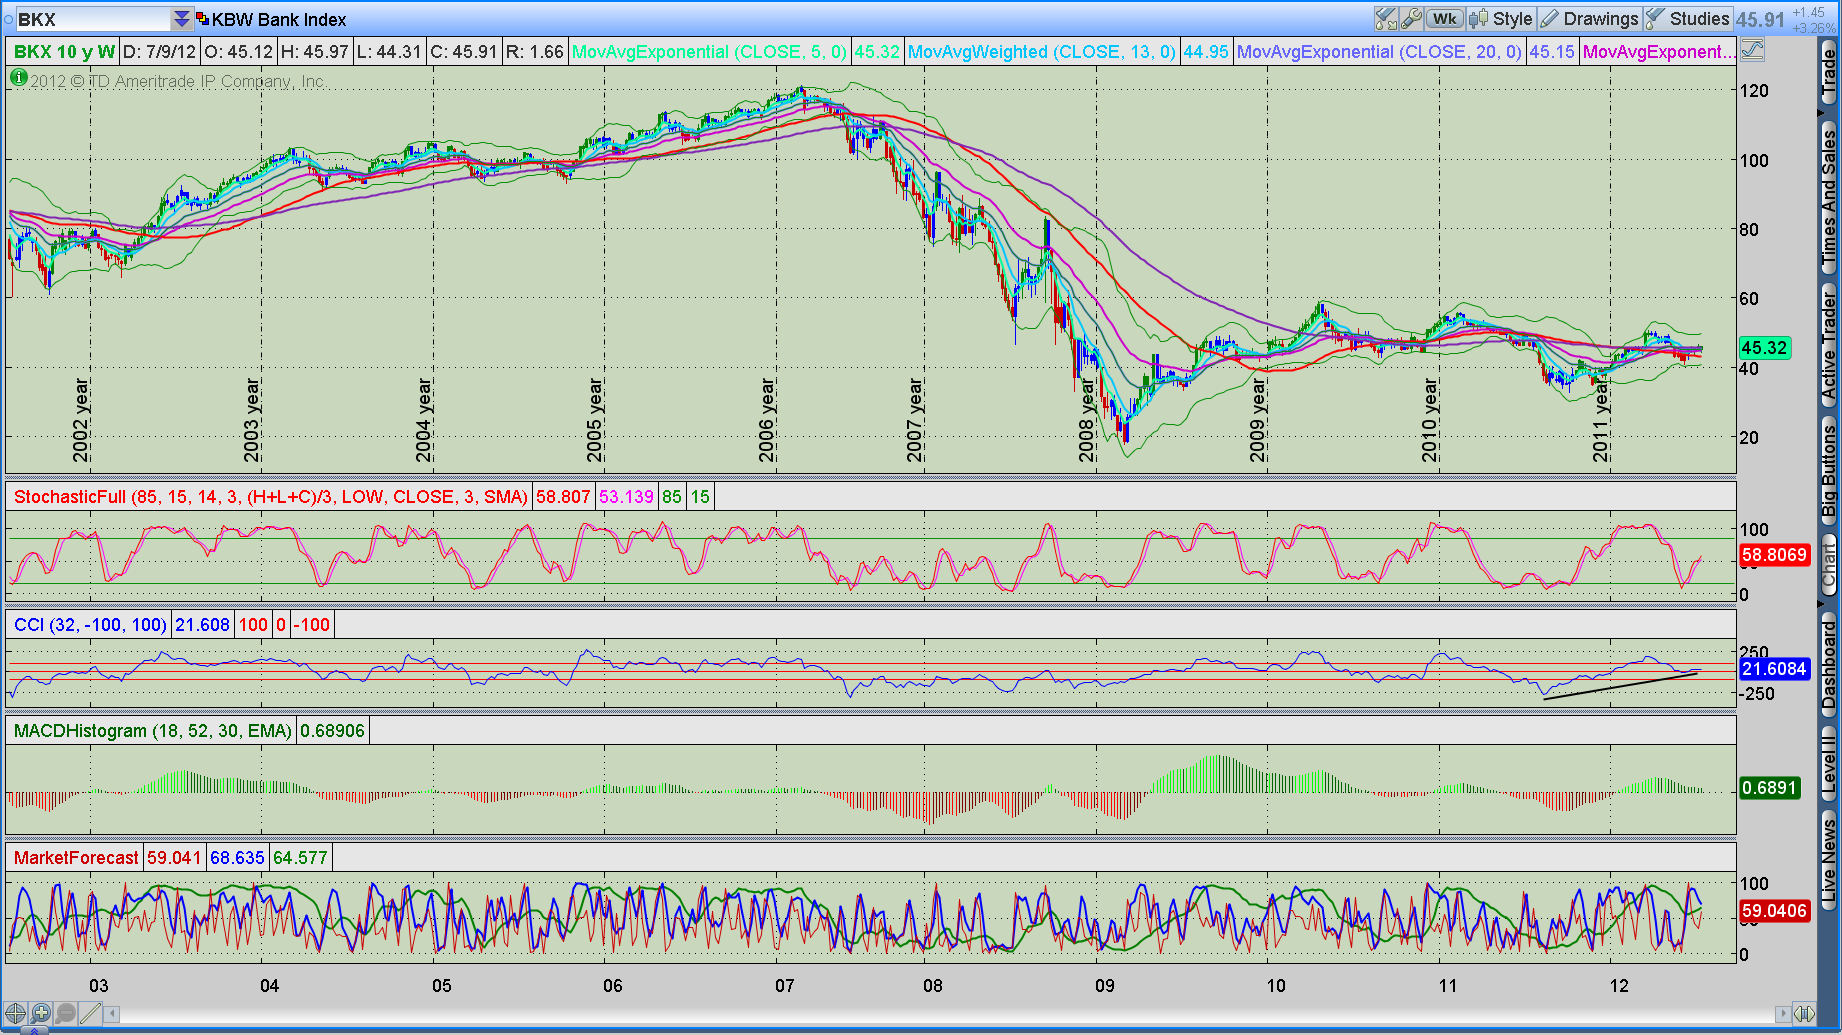
Task: Open the Style menu
Action: (x=1501, y=19)
